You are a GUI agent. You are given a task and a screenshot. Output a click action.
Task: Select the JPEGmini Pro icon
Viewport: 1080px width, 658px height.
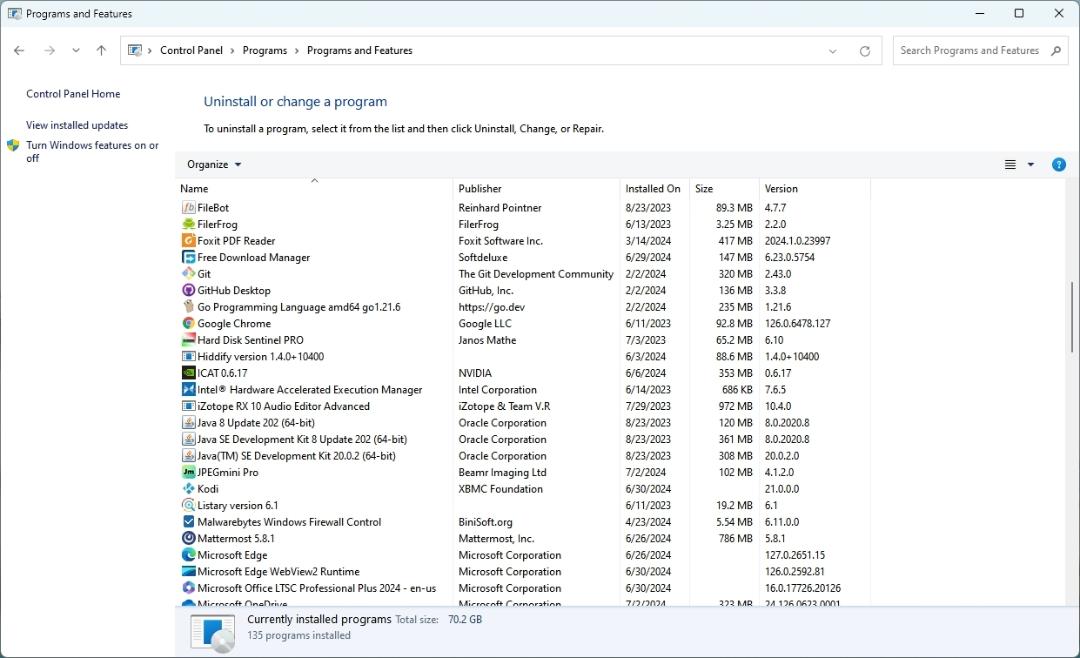pyautogui.click(x=188, y=472)
